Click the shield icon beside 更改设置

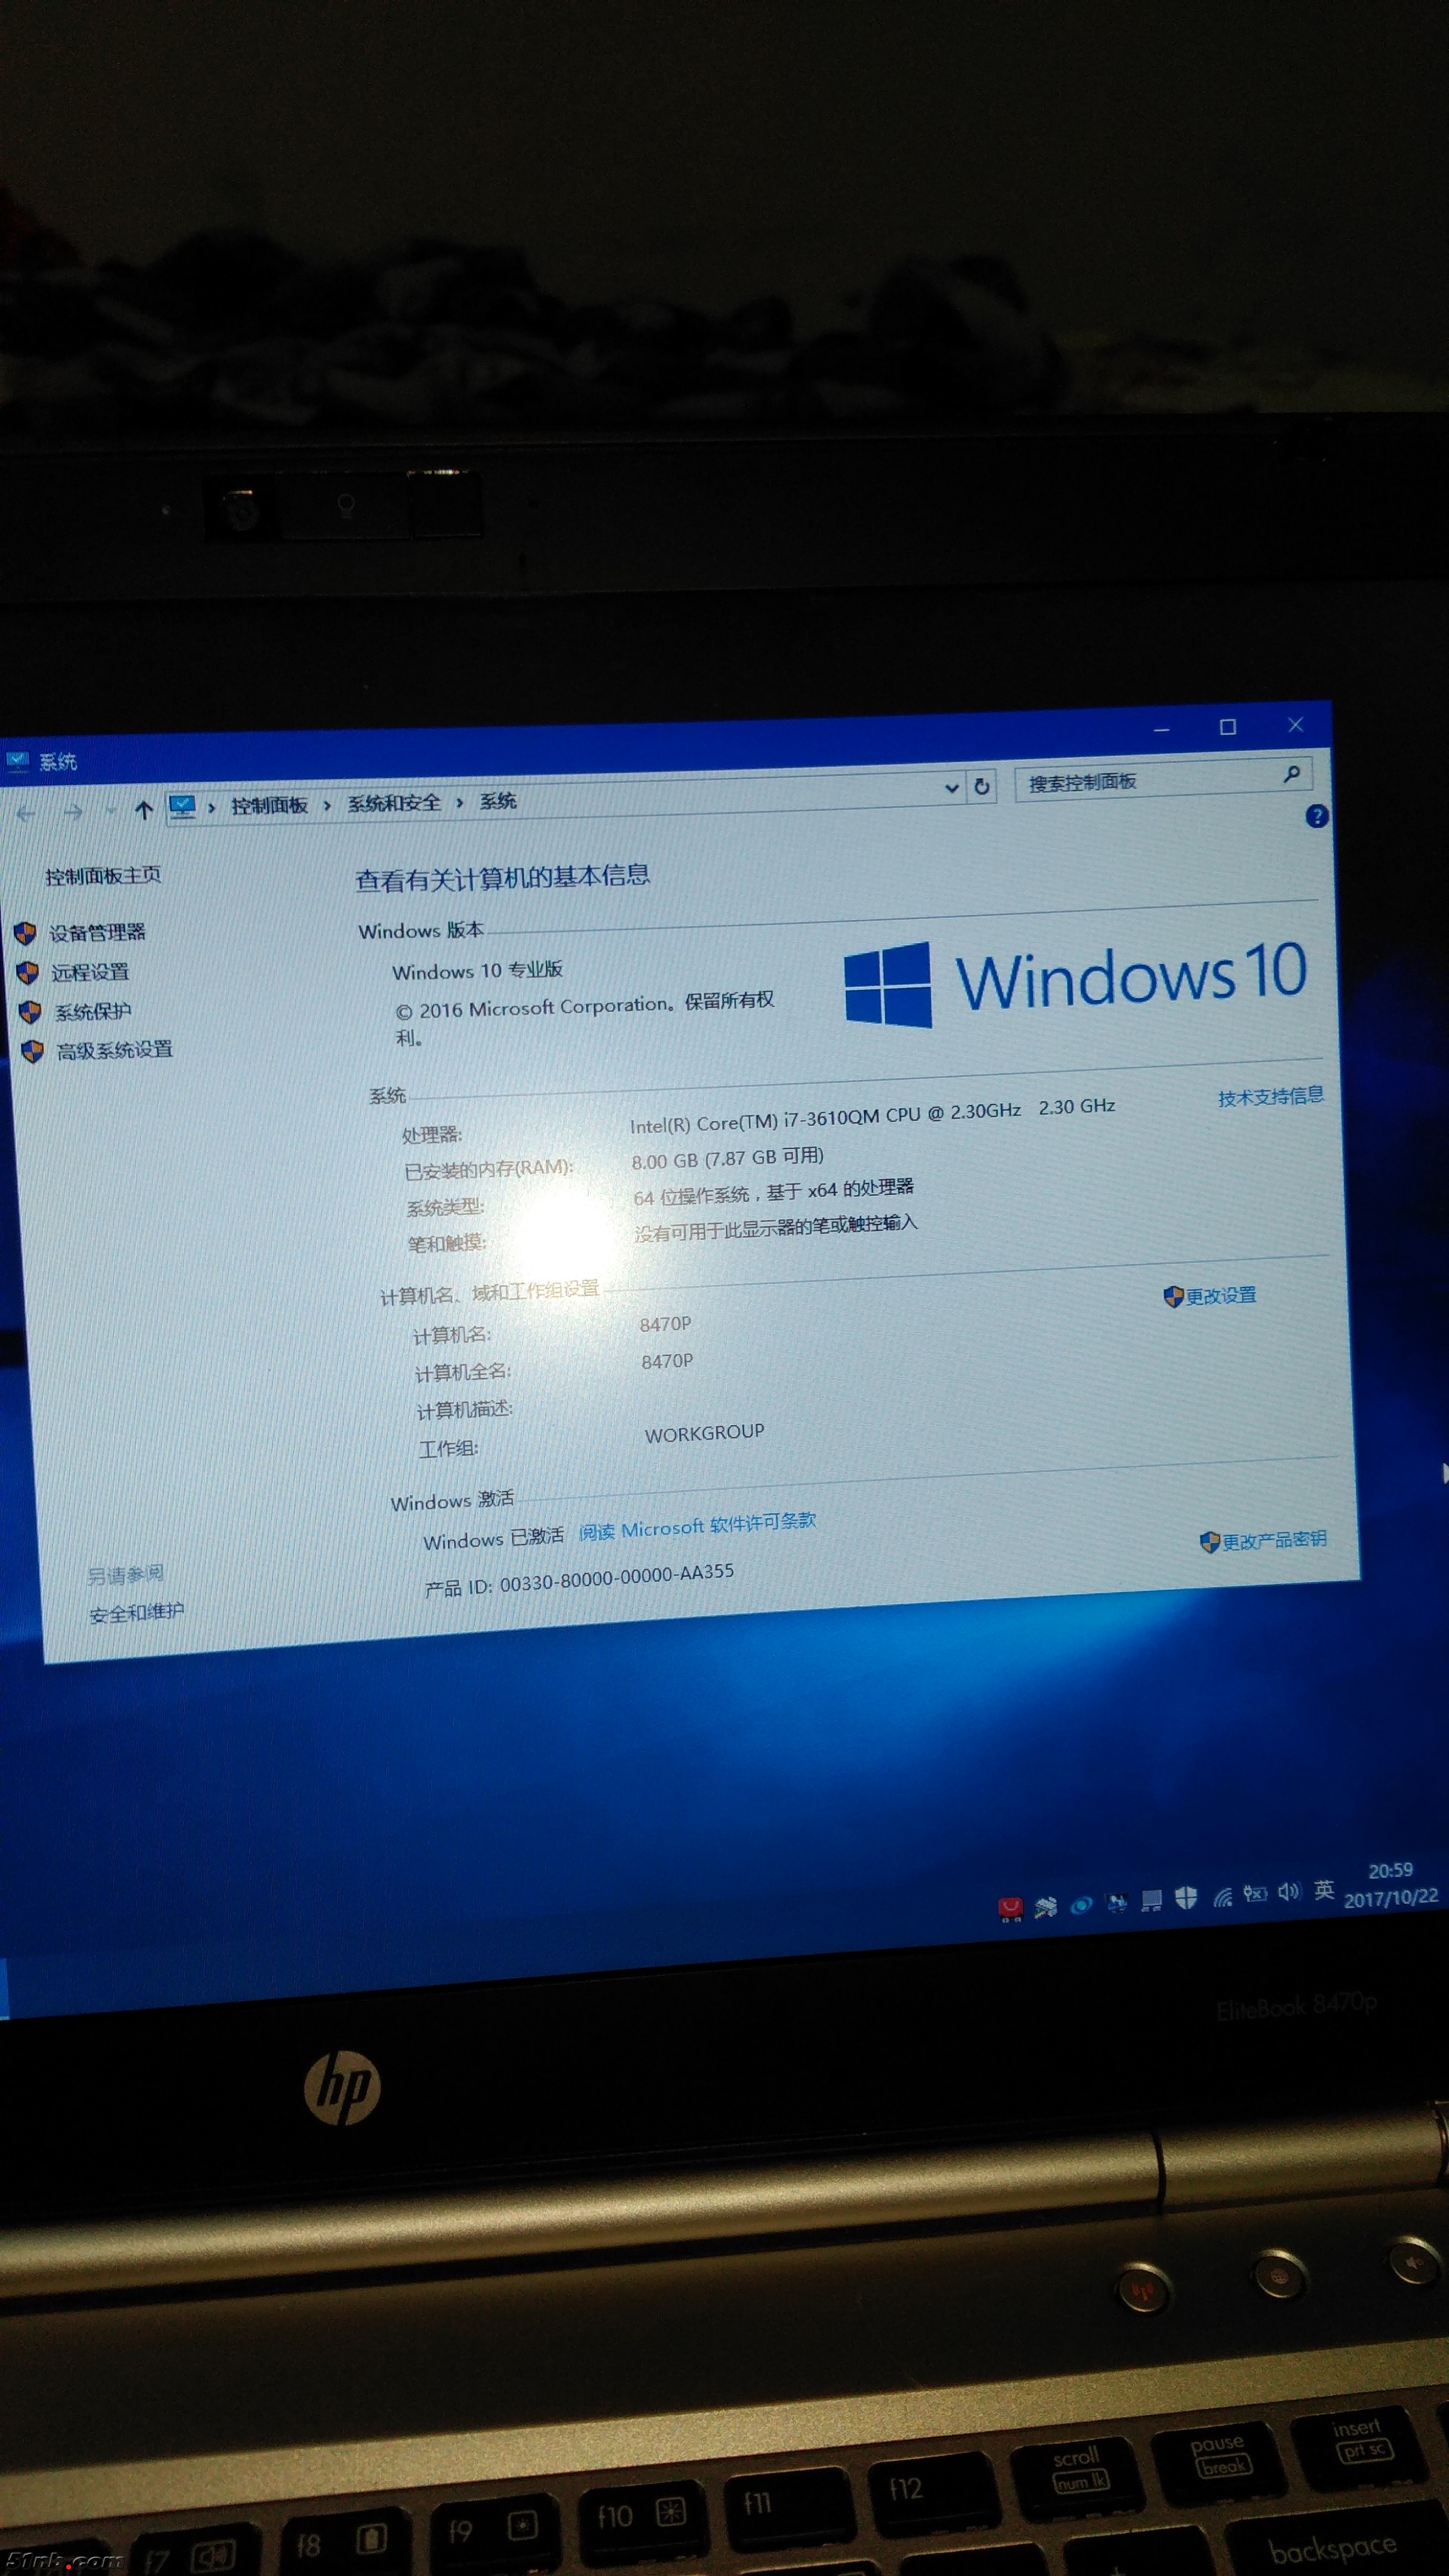pos(1173,1297)
